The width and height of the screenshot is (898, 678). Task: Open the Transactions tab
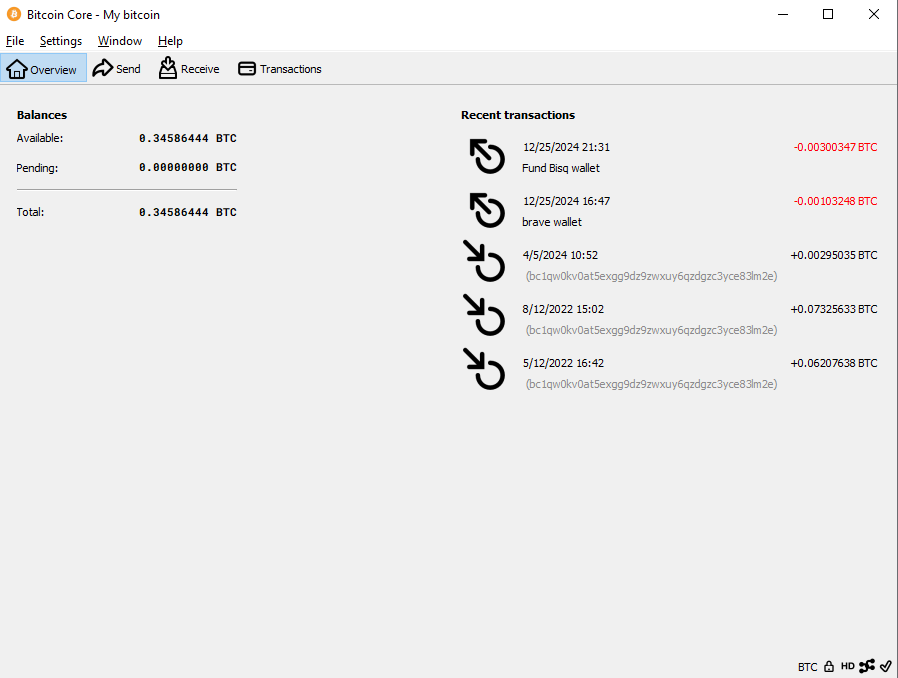pos(279,68)
